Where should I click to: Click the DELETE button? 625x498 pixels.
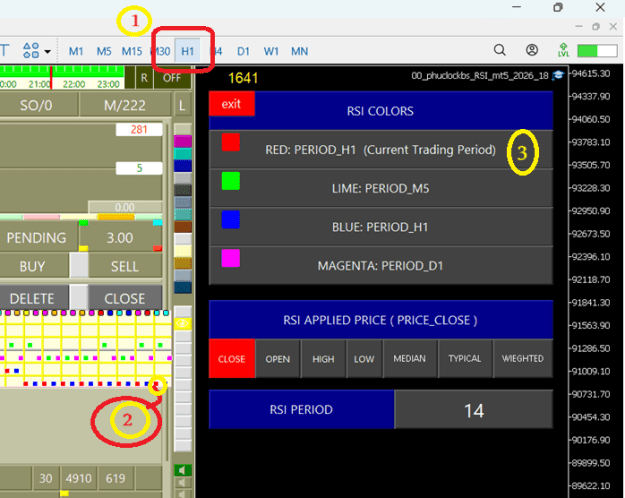(x=33, y=299)
